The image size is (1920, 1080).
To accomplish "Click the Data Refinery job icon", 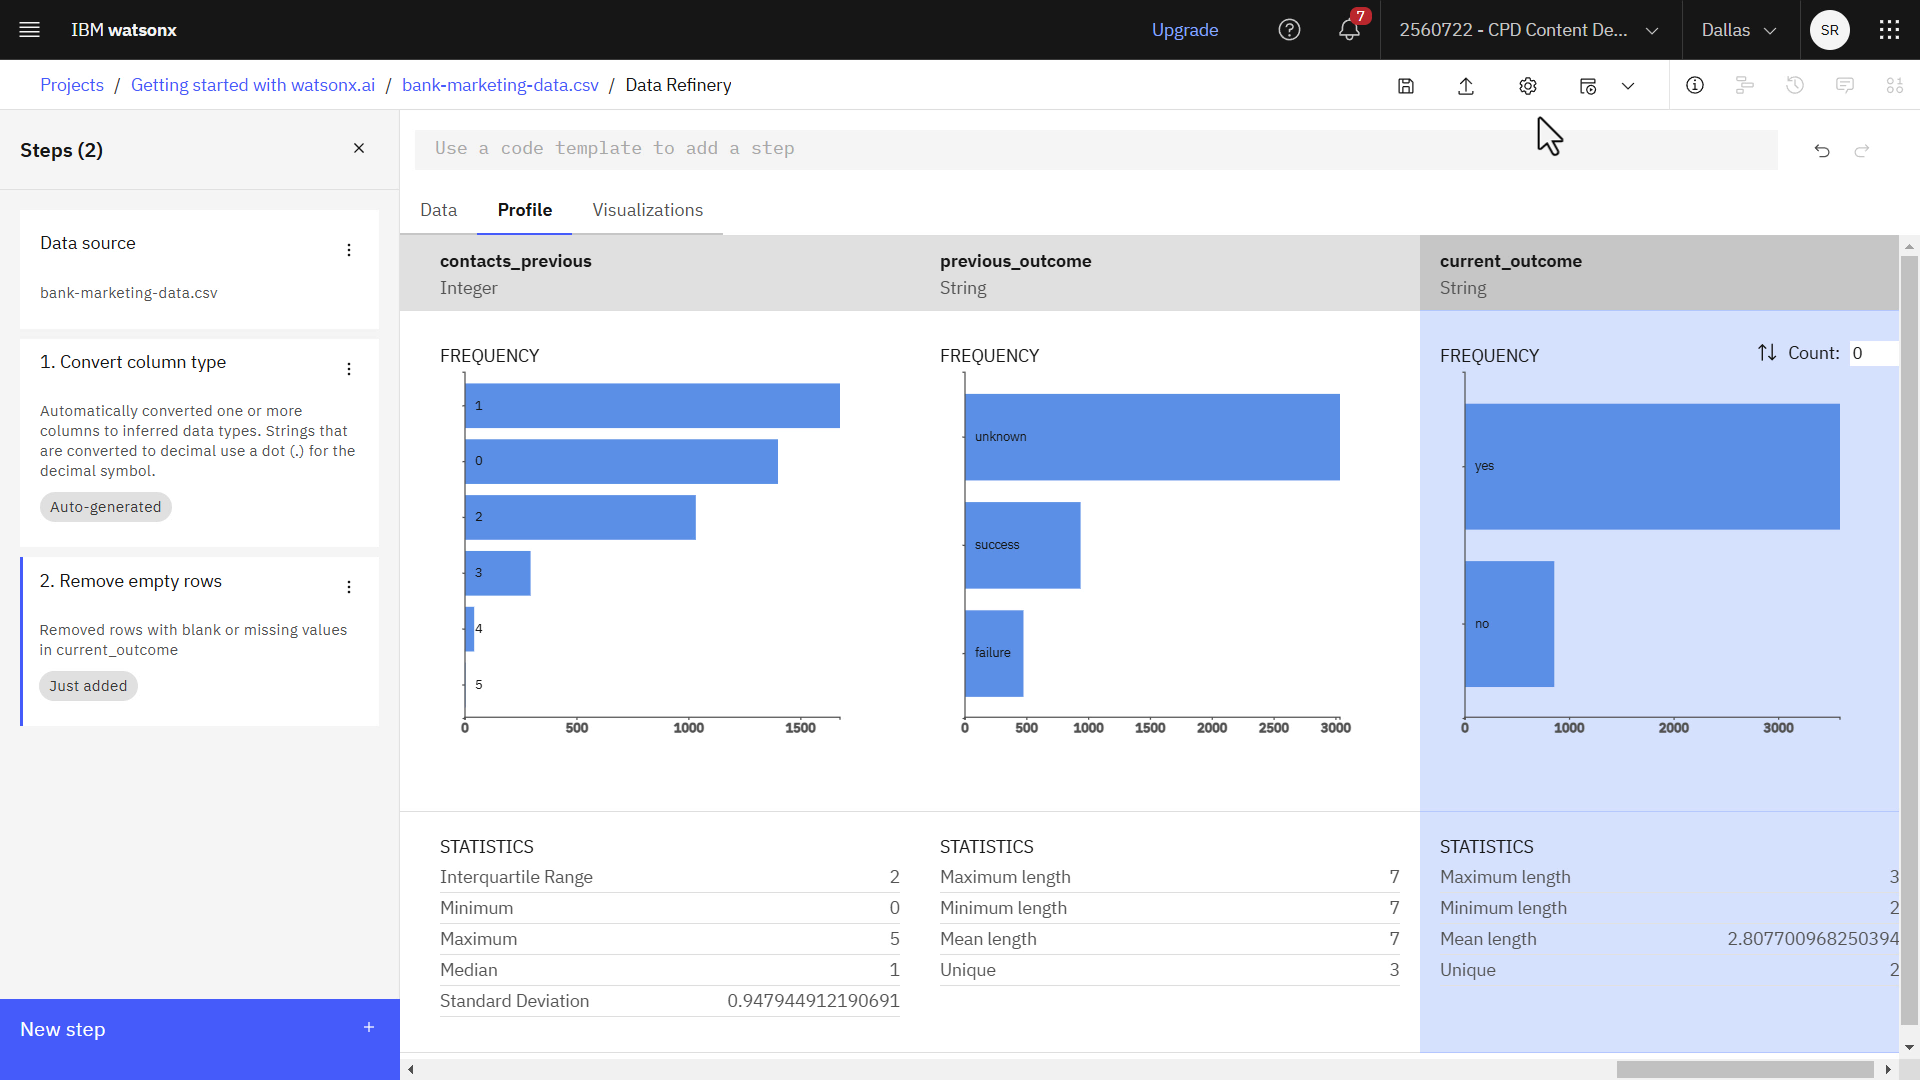I will coord(1588,86).
